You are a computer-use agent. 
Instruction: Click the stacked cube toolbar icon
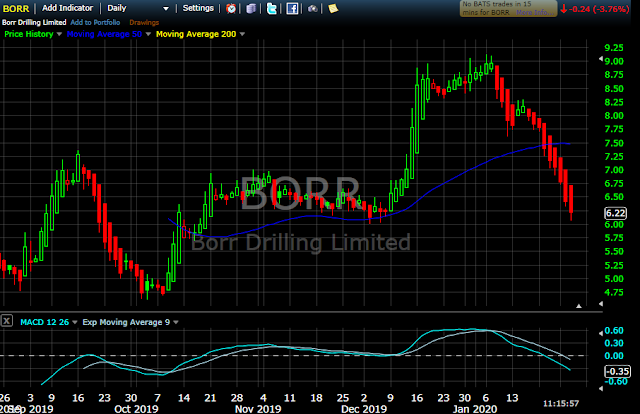click(251, 9)
